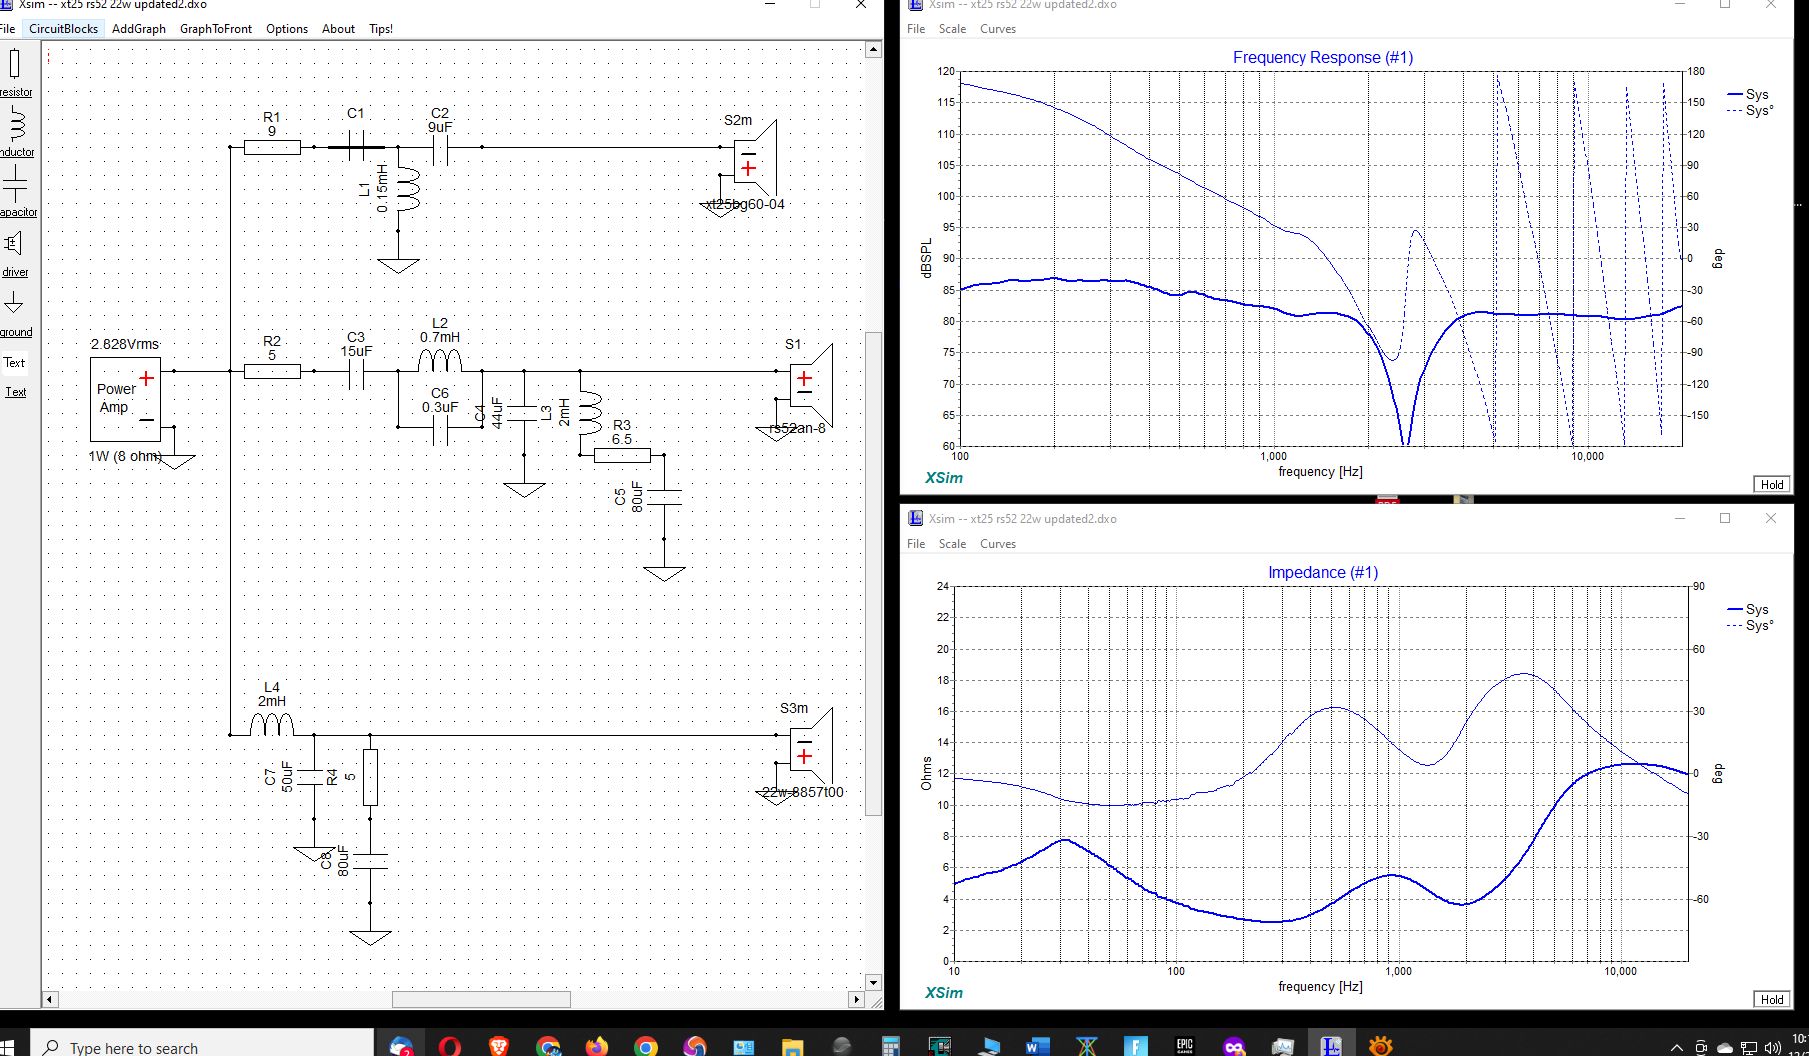Select capacitor C8 80uF symbol

click(370, 861)
